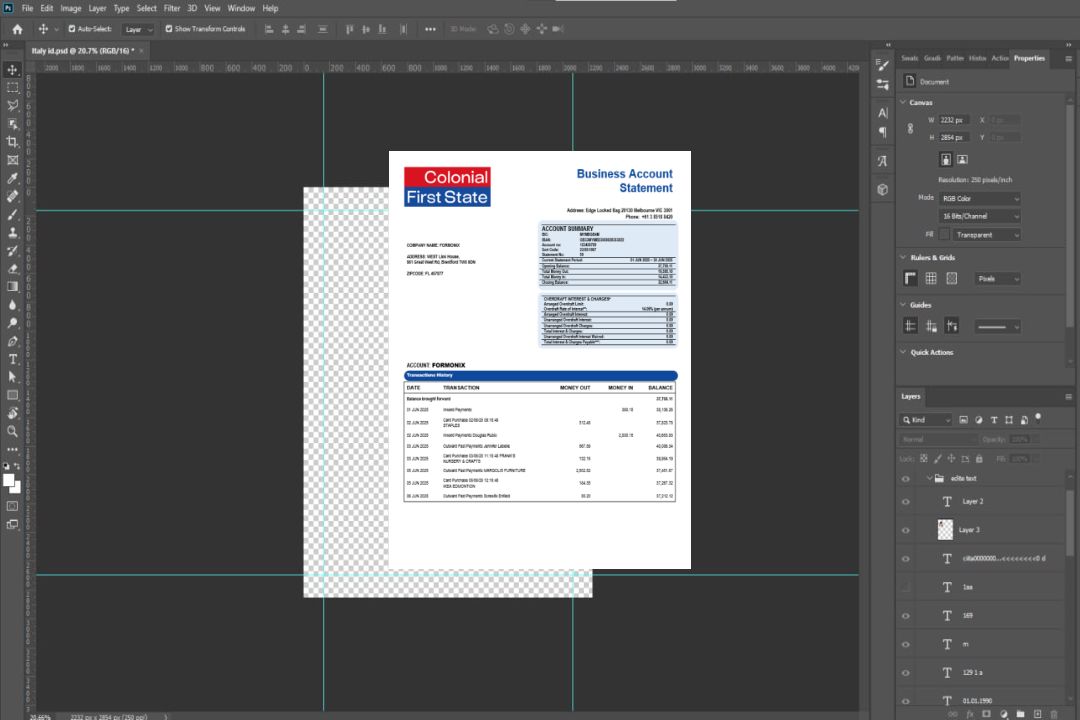The image size is (1080, 720).
Task: Open the Layer menu
Action: pyautogui.click(x=97, y=8)
